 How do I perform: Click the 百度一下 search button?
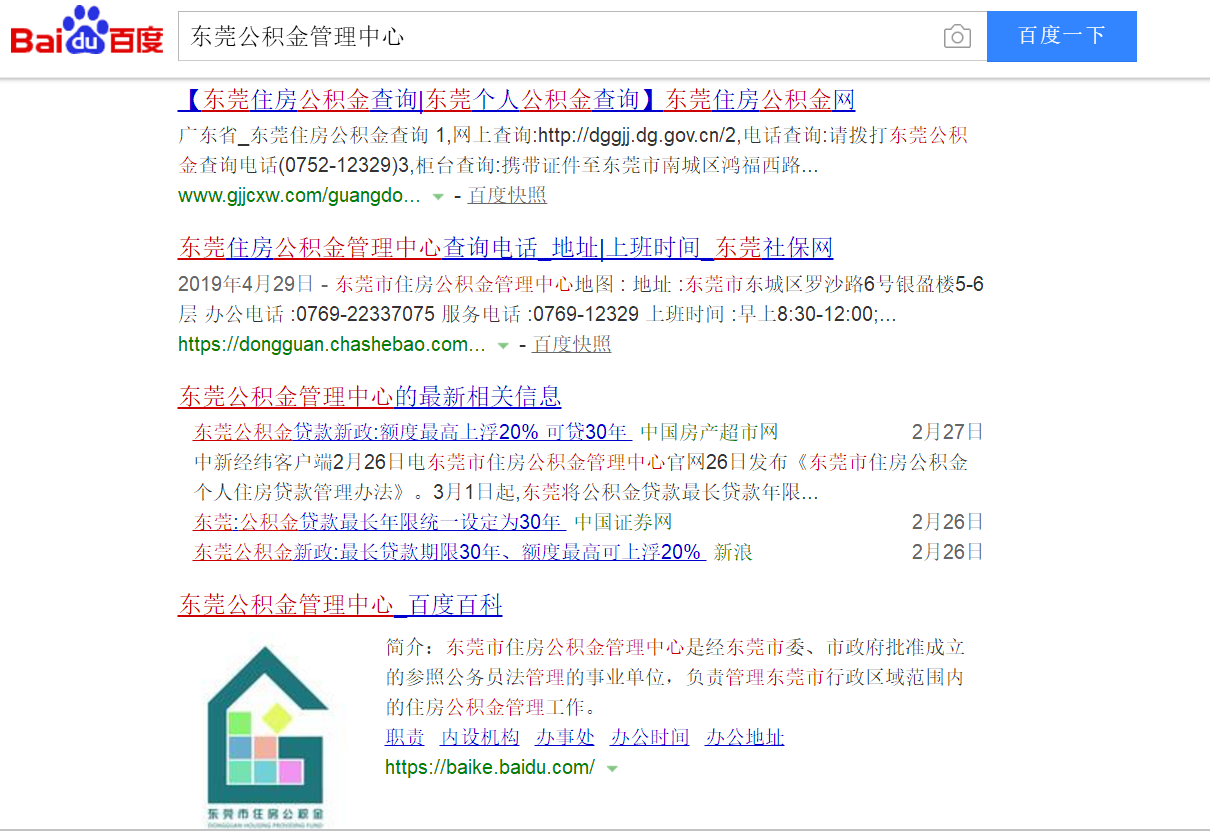coord(1061,37)
